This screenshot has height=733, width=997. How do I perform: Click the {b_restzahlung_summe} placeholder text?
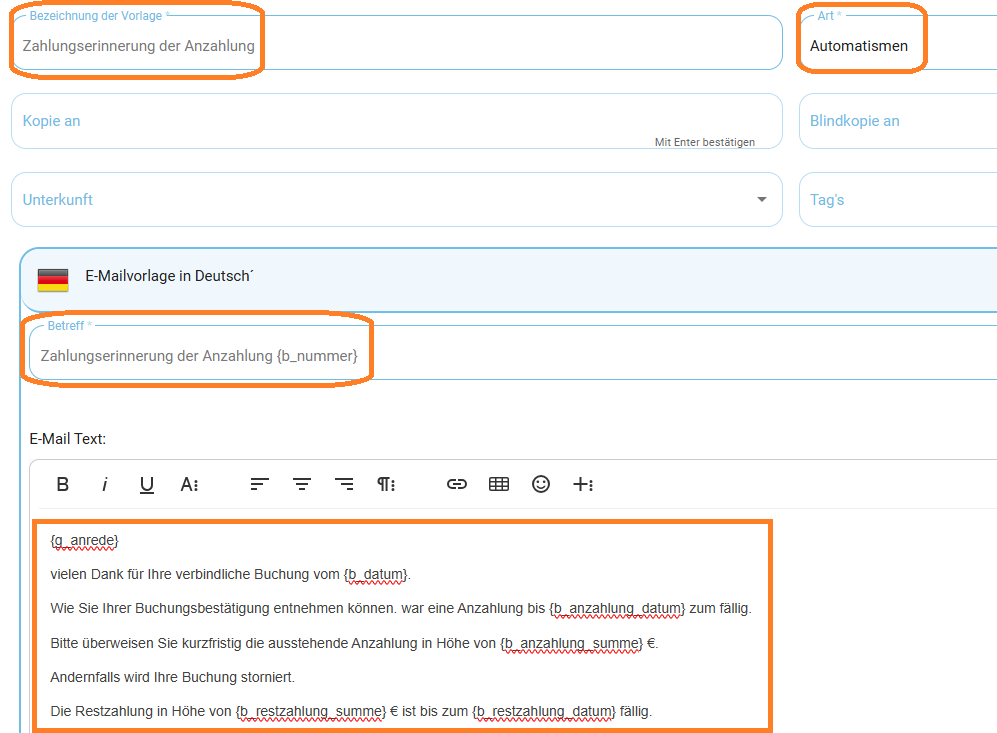(x=311, y=711)
